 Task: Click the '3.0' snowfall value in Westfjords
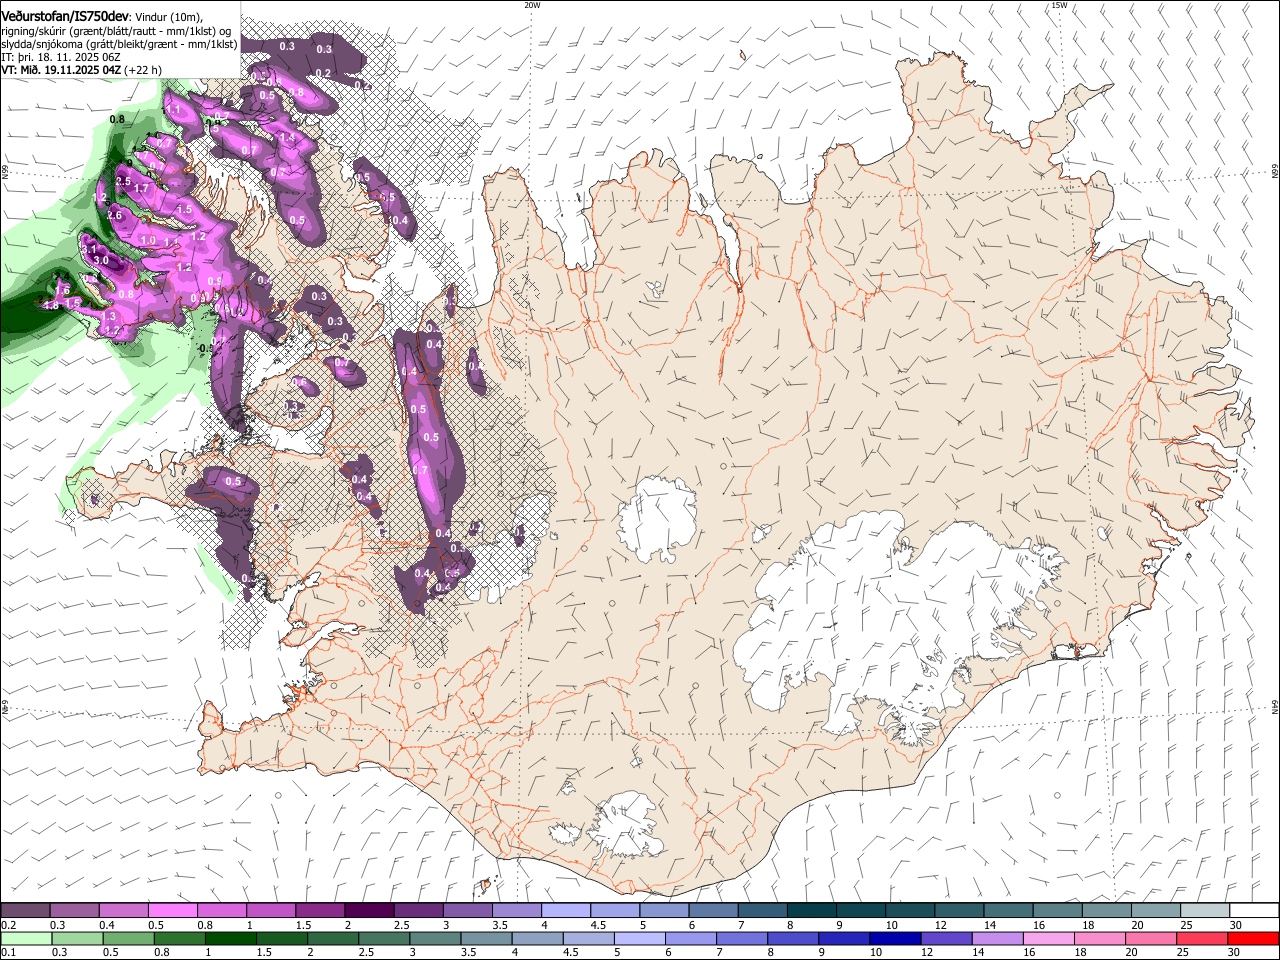tap(100, 260)
